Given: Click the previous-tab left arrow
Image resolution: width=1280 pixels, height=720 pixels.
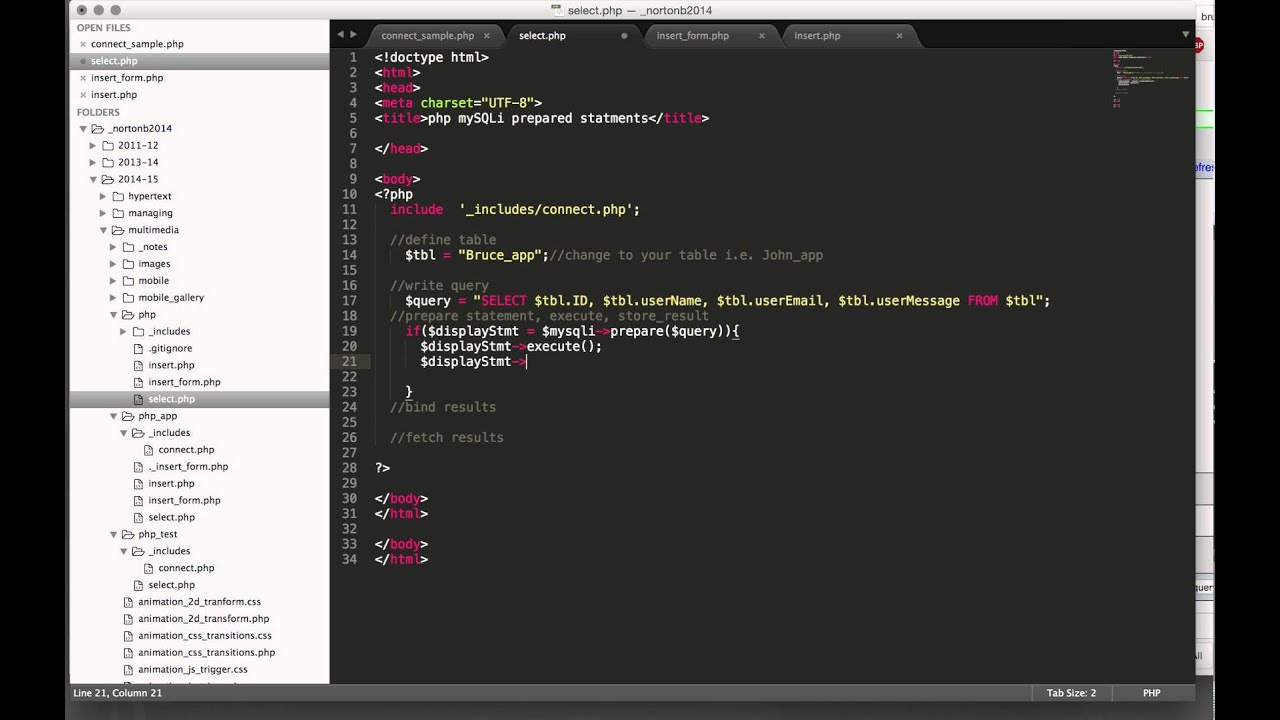Looking at the screenshot, I should tap(340, 35).
